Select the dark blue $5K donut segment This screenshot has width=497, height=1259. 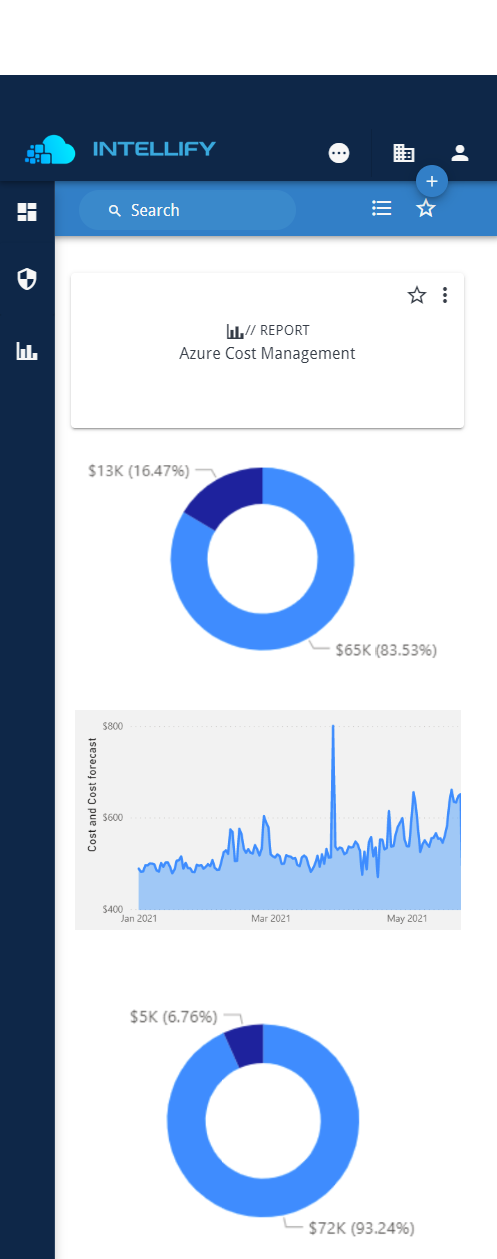pos(246,1044)
